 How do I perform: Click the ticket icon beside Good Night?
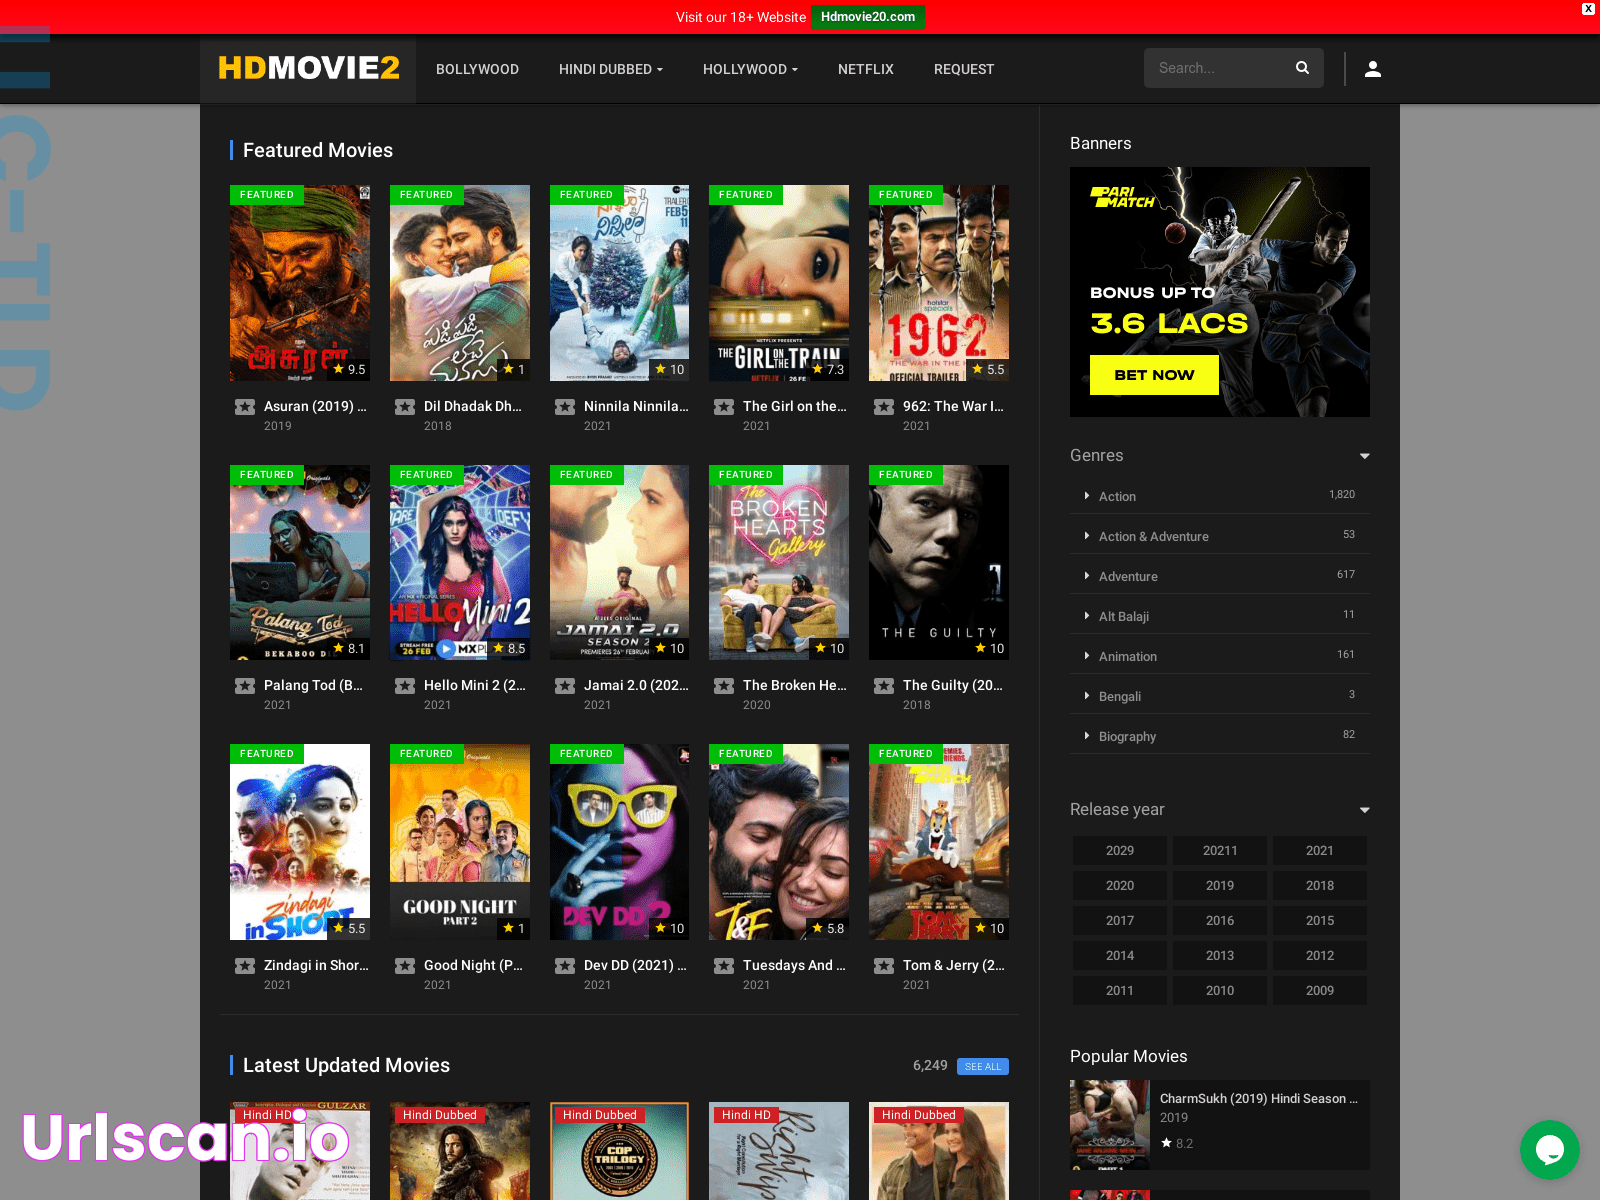(405, 966)
